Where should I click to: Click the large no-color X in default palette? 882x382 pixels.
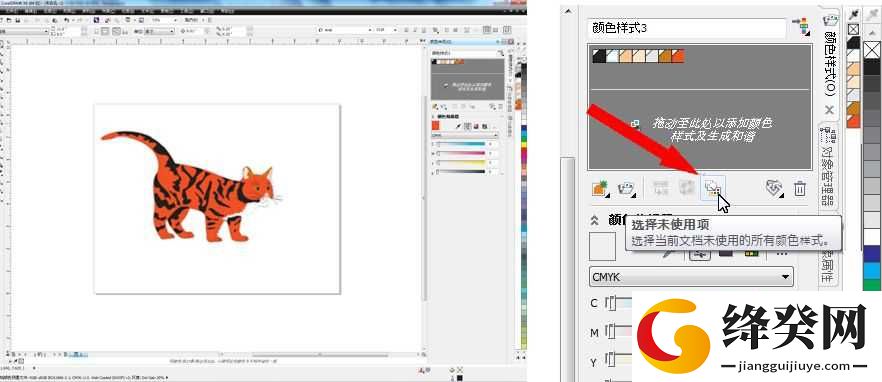tap(872, 51)
